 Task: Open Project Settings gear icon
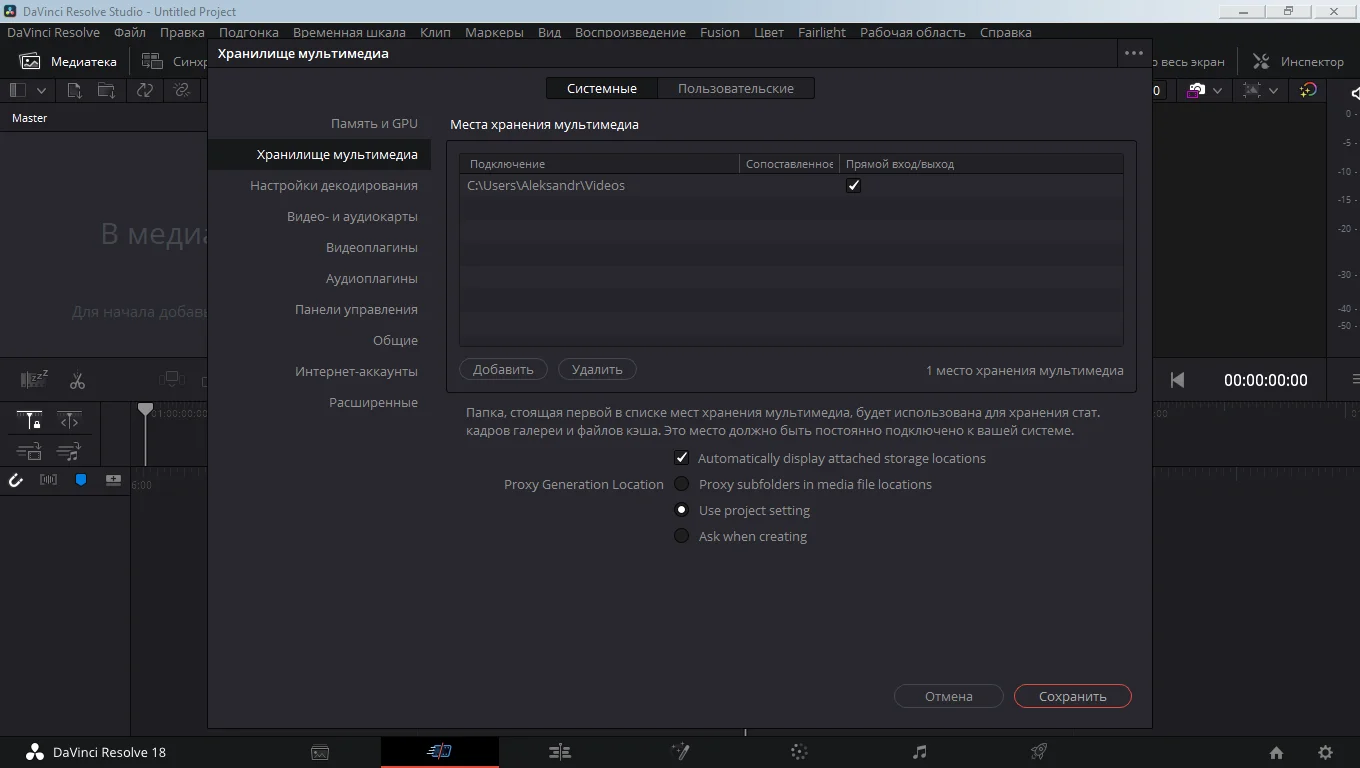click(x=1325, y=753)
